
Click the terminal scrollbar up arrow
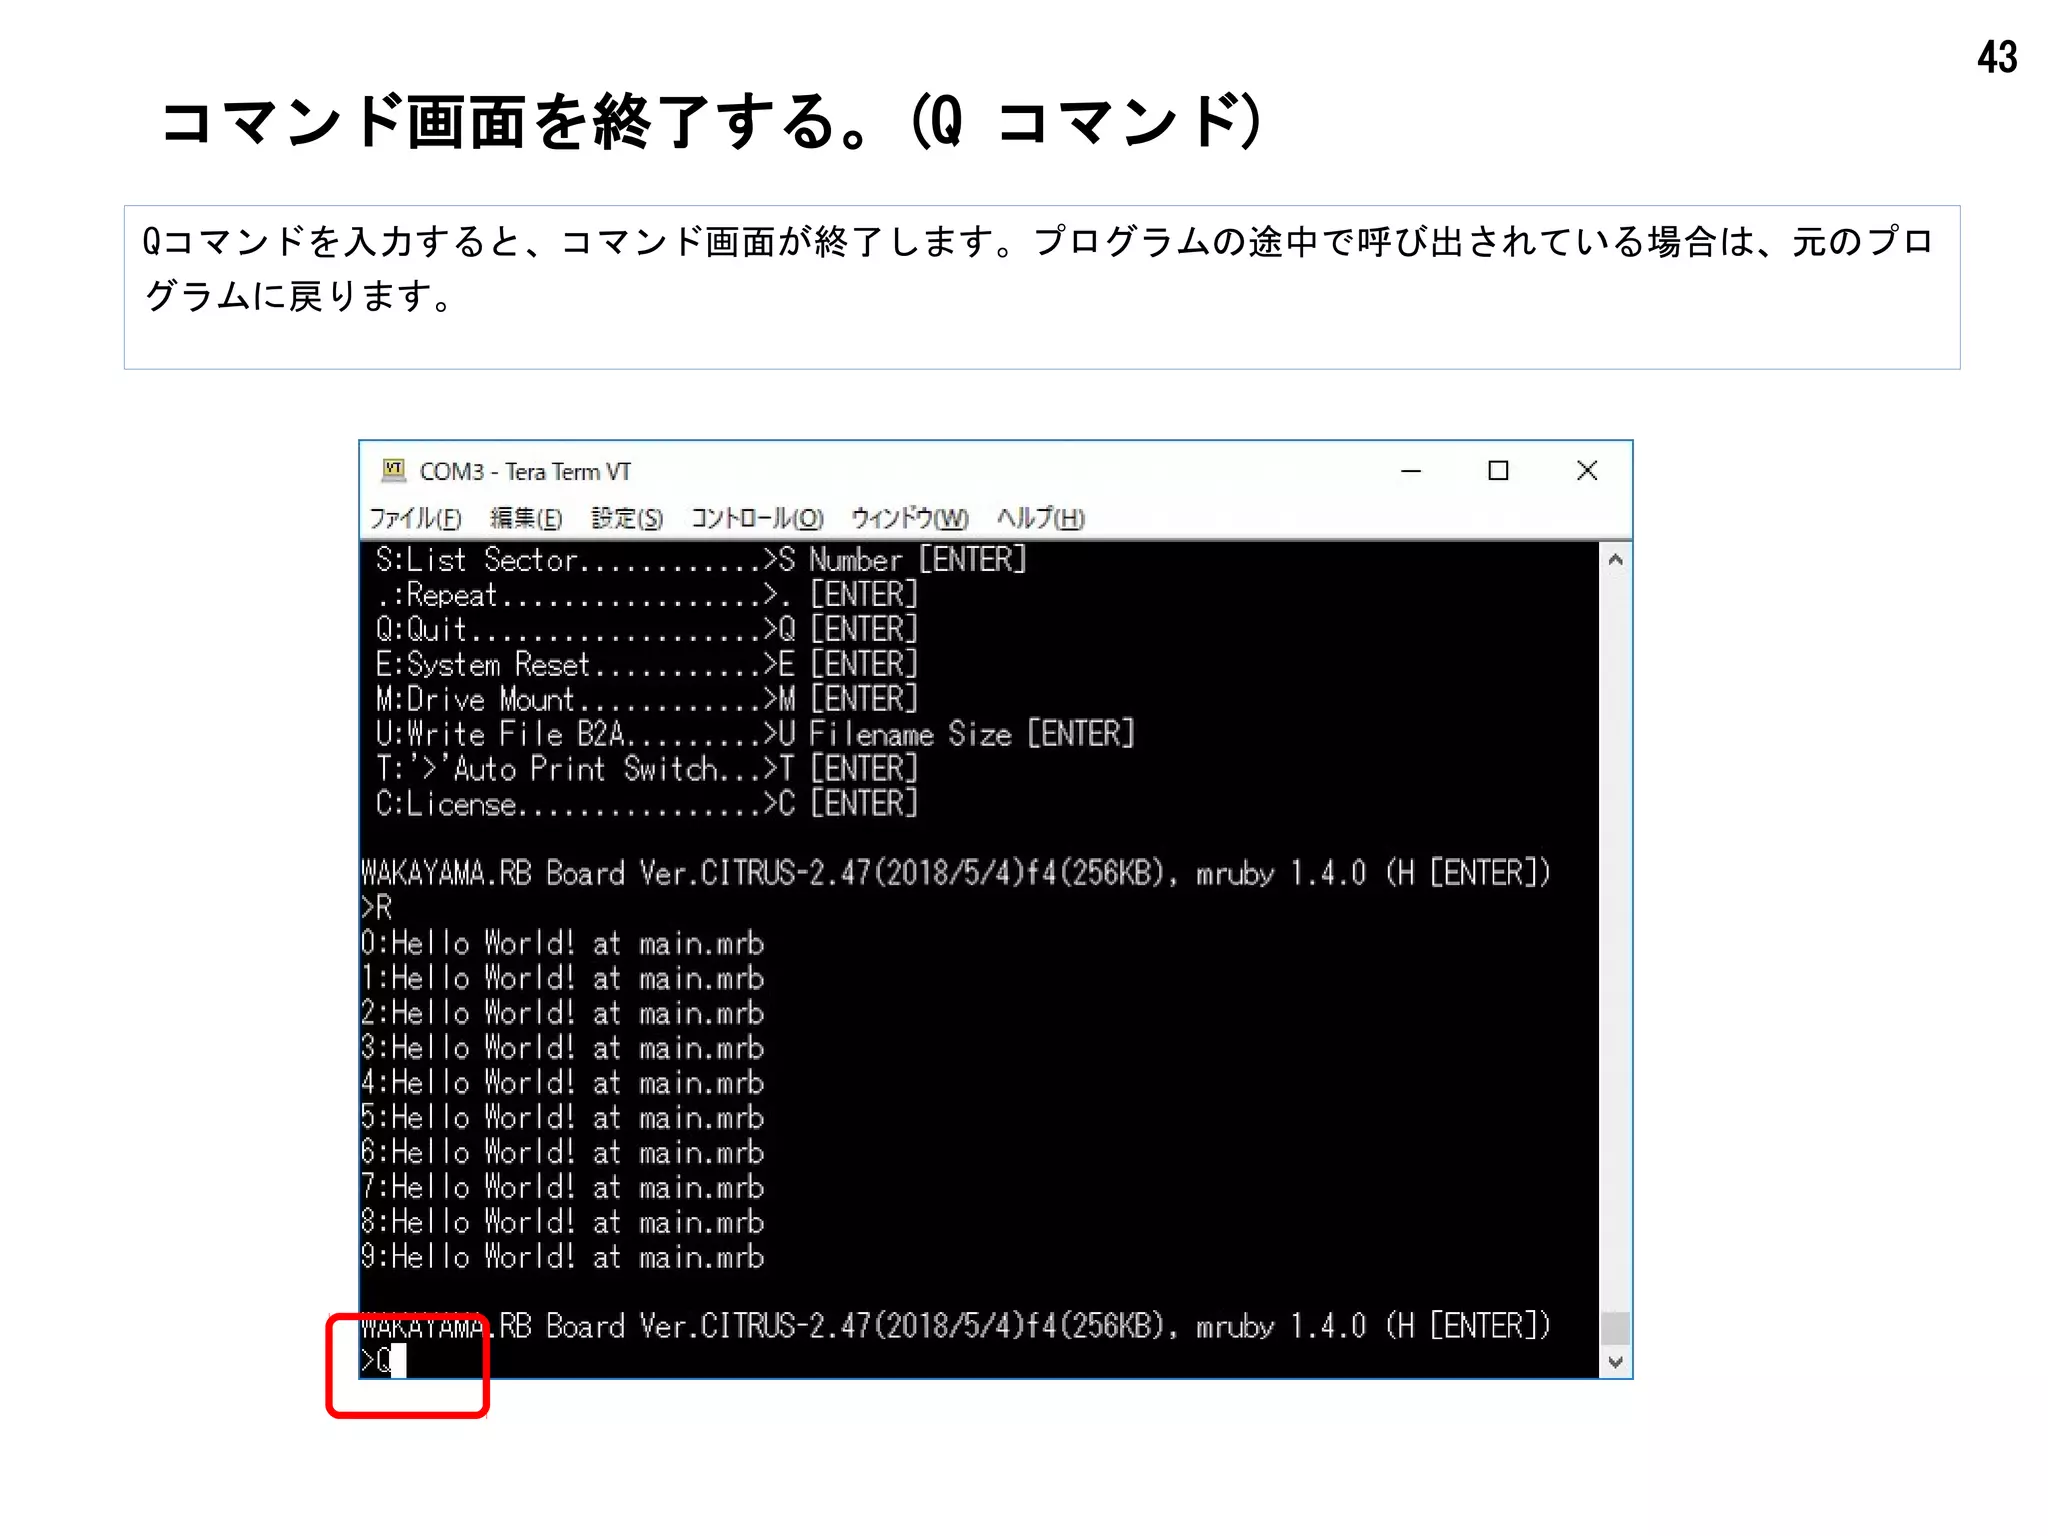tap(1615, 560)
